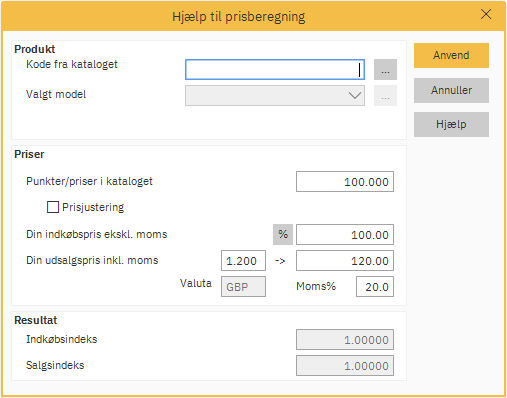
Task: Click the dialog title Hjælp til prisberegning
Action: pos(239,17)
